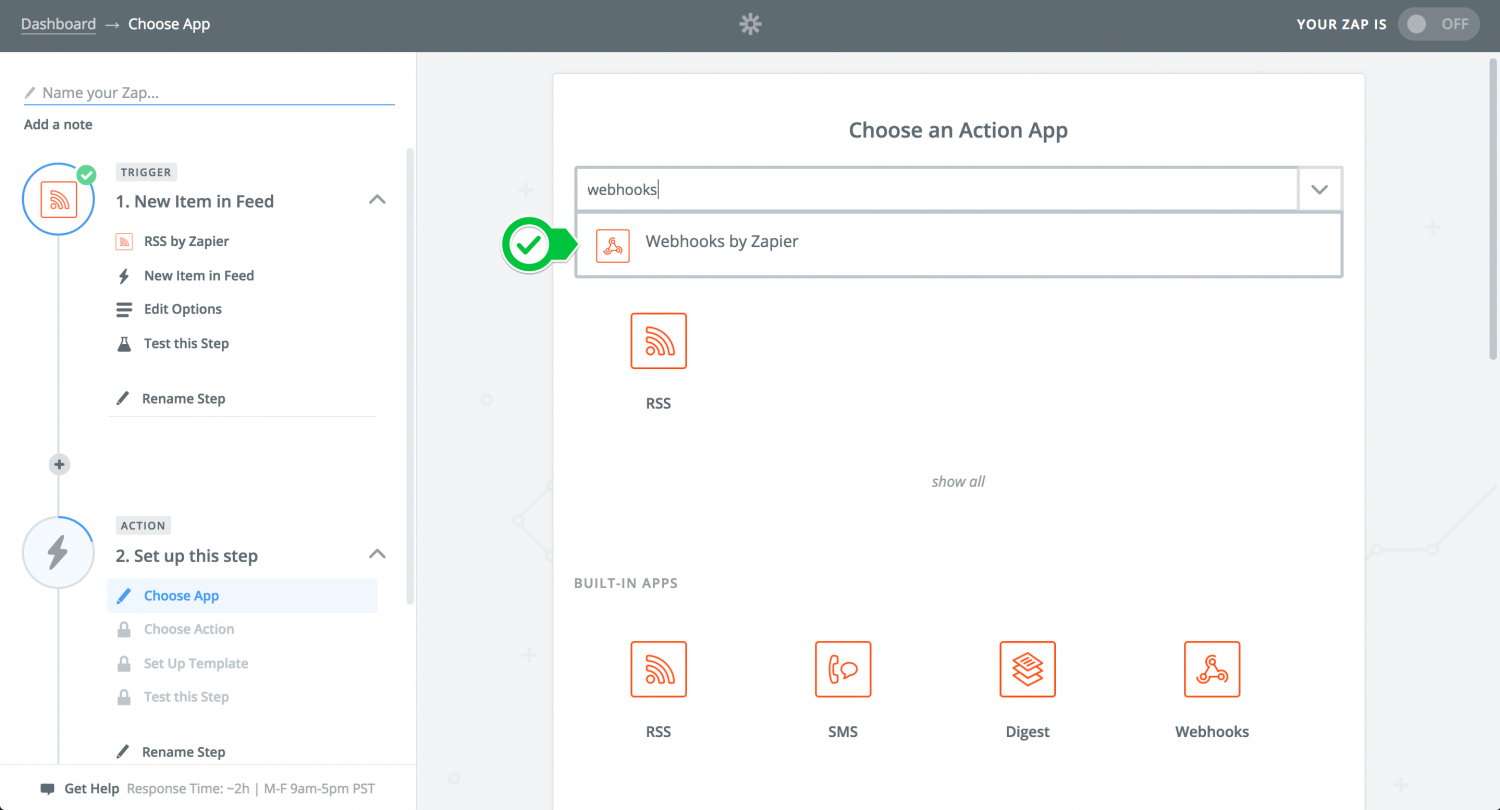Click the ACTION badge label
This screenshot has width=1500, height=810.
(143, 525)
